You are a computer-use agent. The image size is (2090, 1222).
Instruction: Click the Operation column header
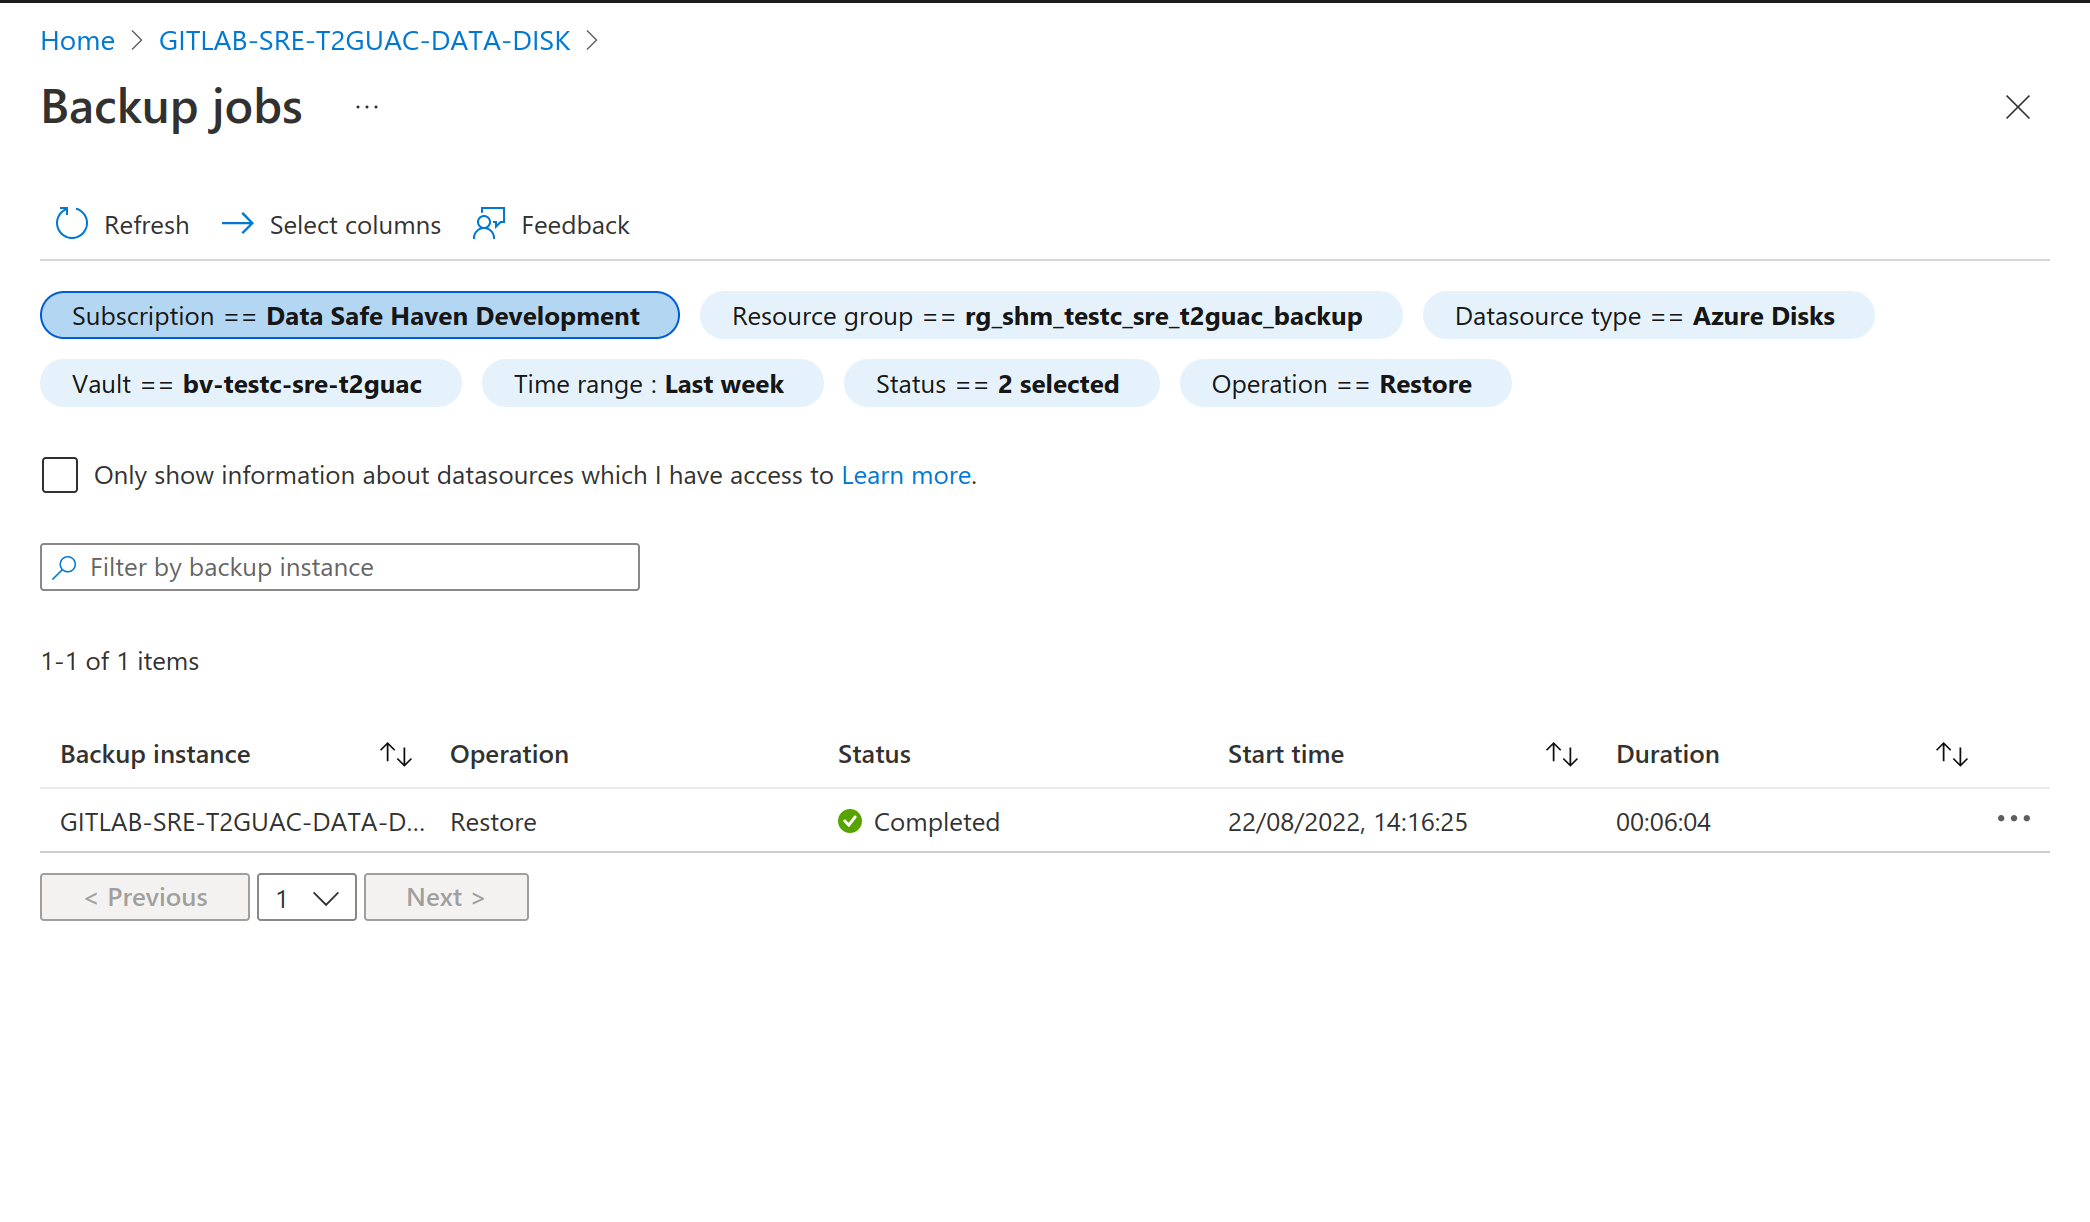[x=510, y=754]
